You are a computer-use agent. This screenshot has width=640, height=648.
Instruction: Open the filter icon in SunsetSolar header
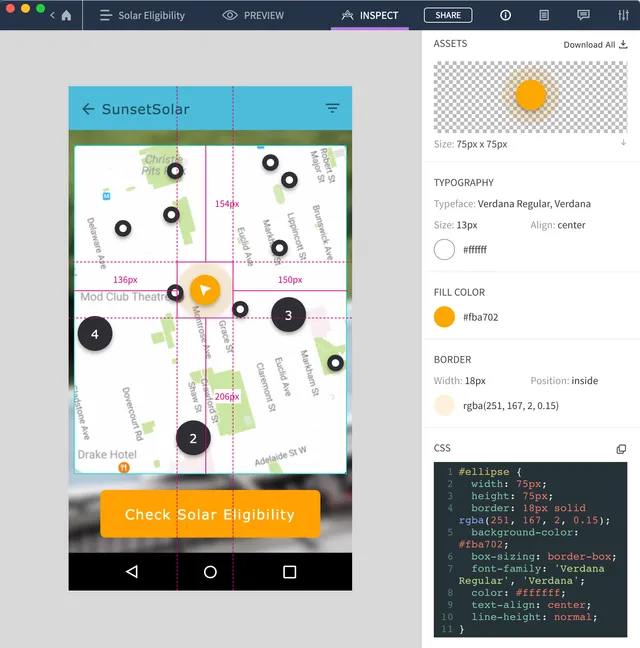coord(332,109)
